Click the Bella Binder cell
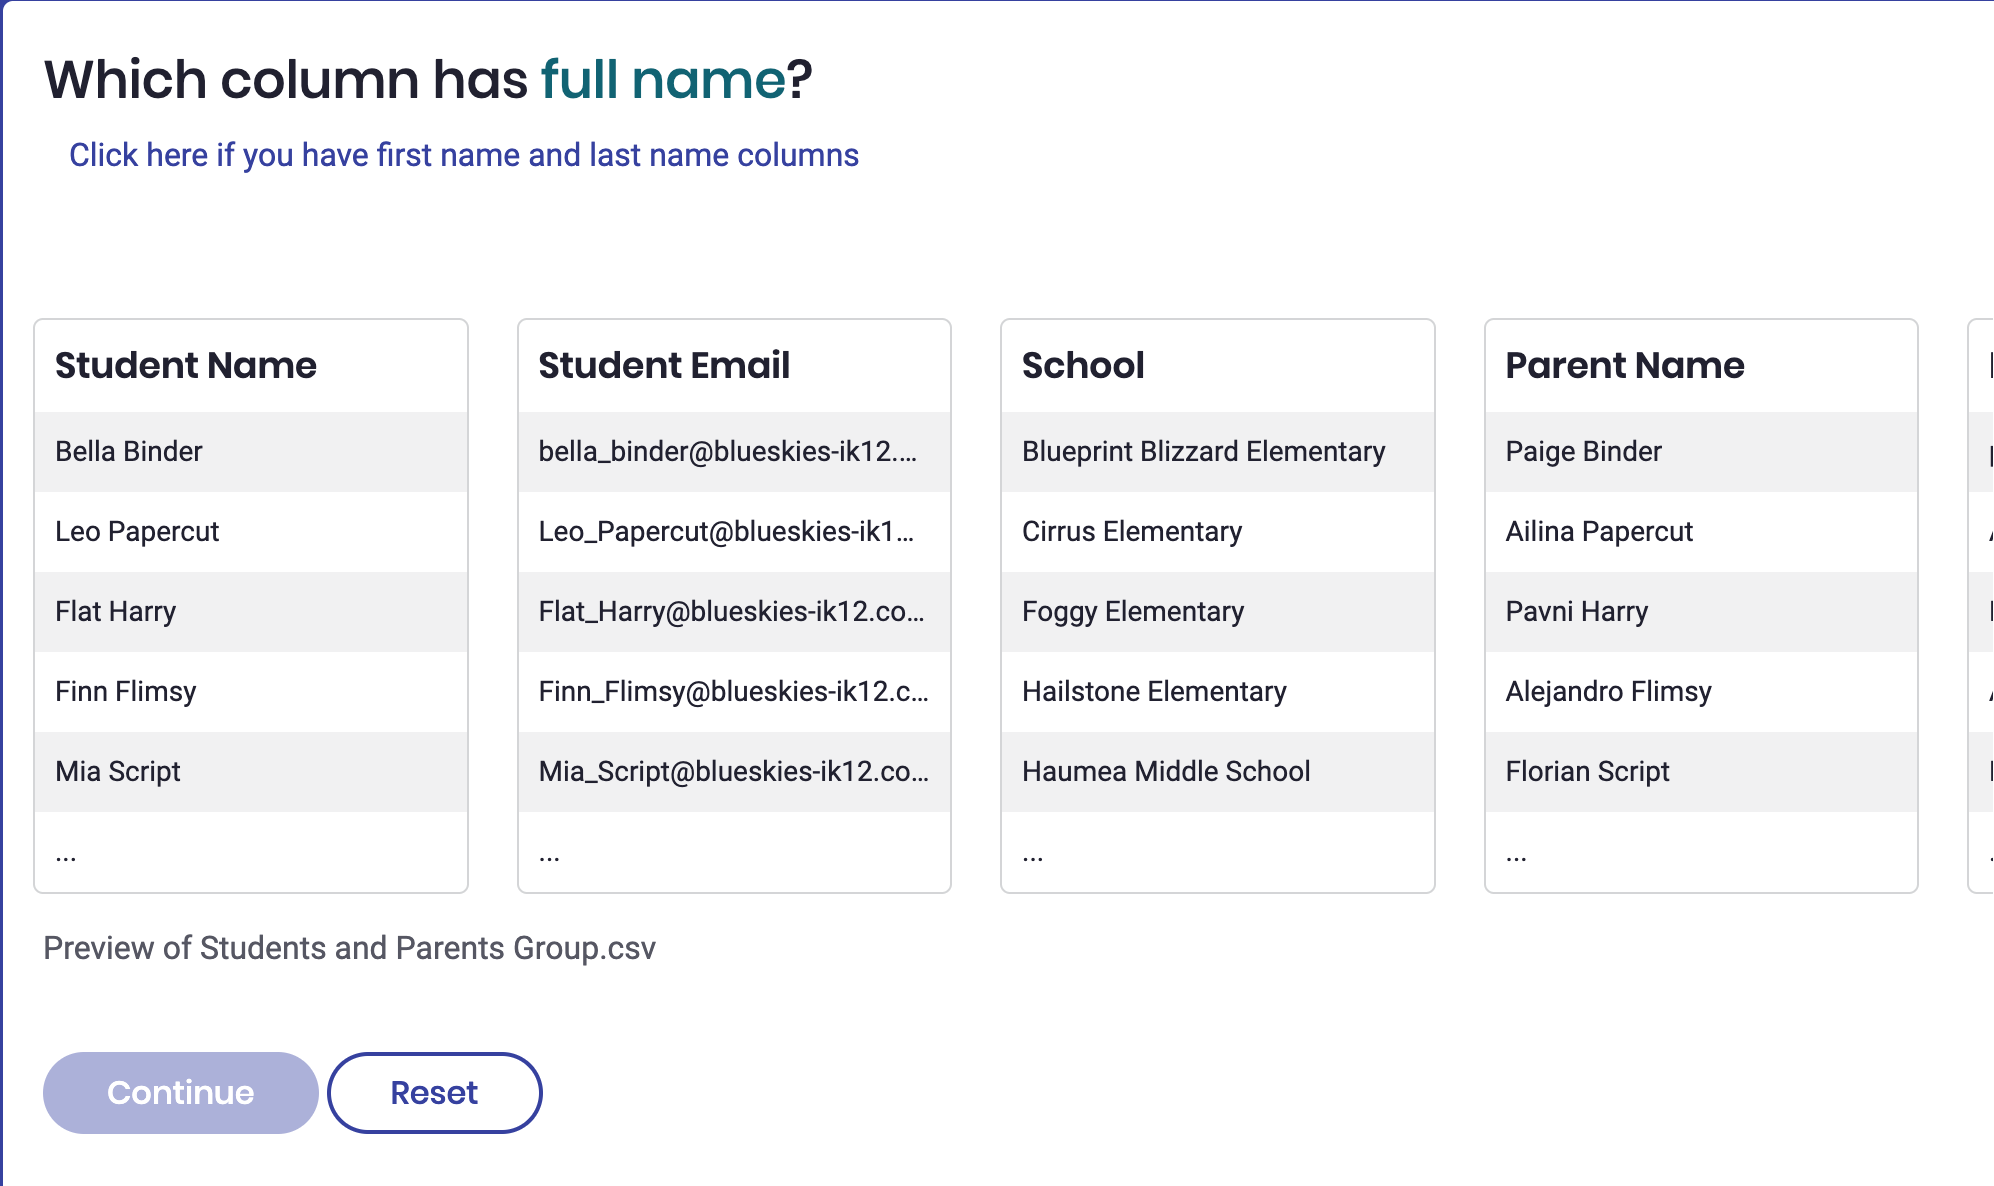Image resolution: width=1994 pixels, height=1186 pixels. (x=251, y=451)
